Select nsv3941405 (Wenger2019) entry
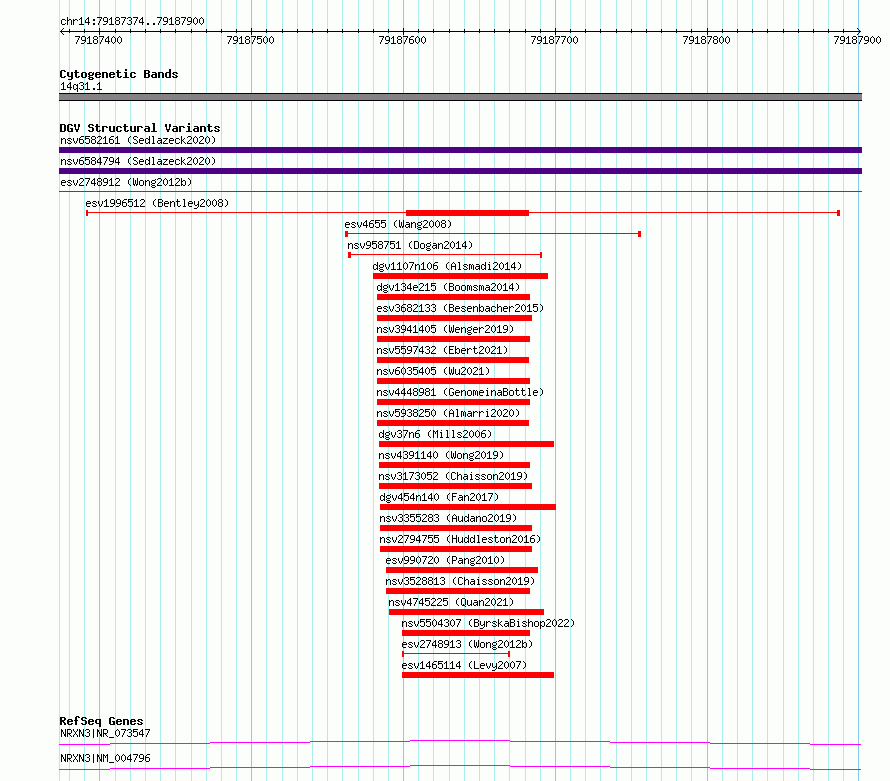The image size is (890, 781). pyautogui.click(x=445, y=329)
